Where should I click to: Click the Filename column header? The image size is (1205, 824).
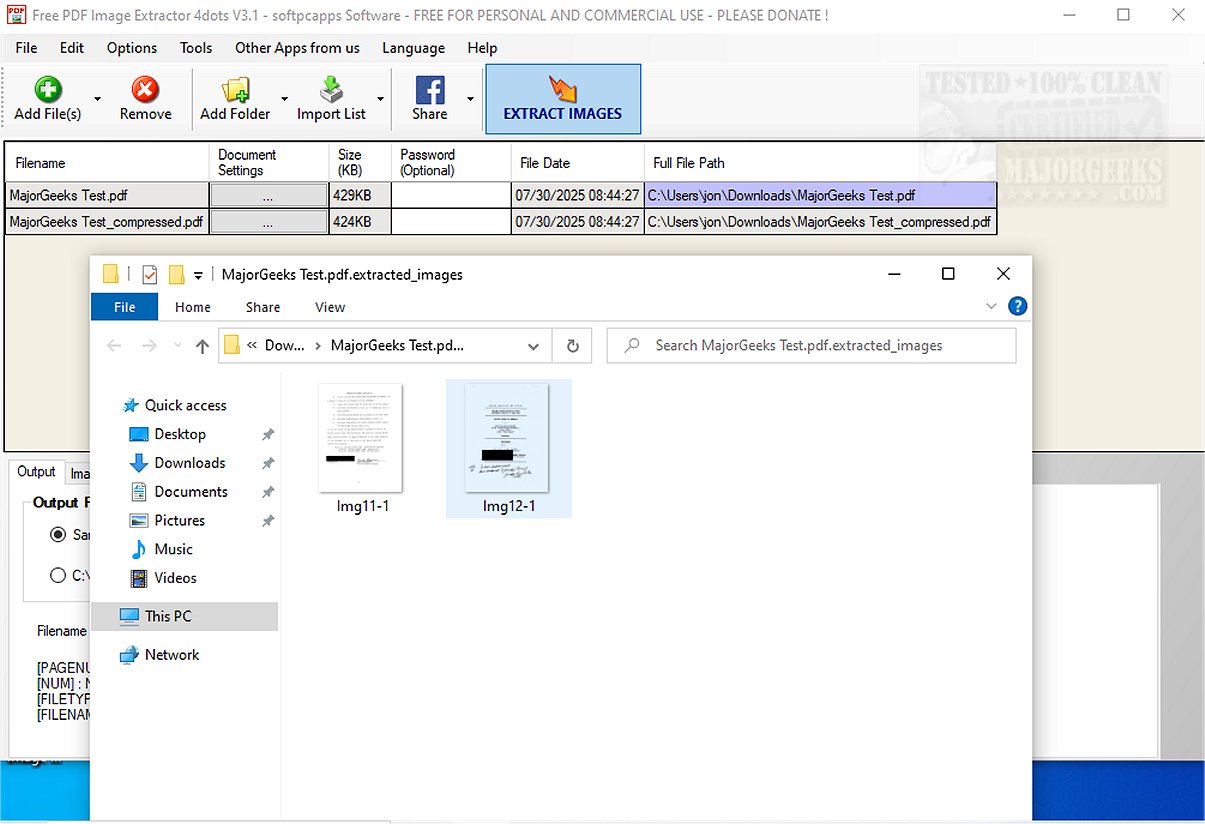pyautogui.click(x=107, y=163)
